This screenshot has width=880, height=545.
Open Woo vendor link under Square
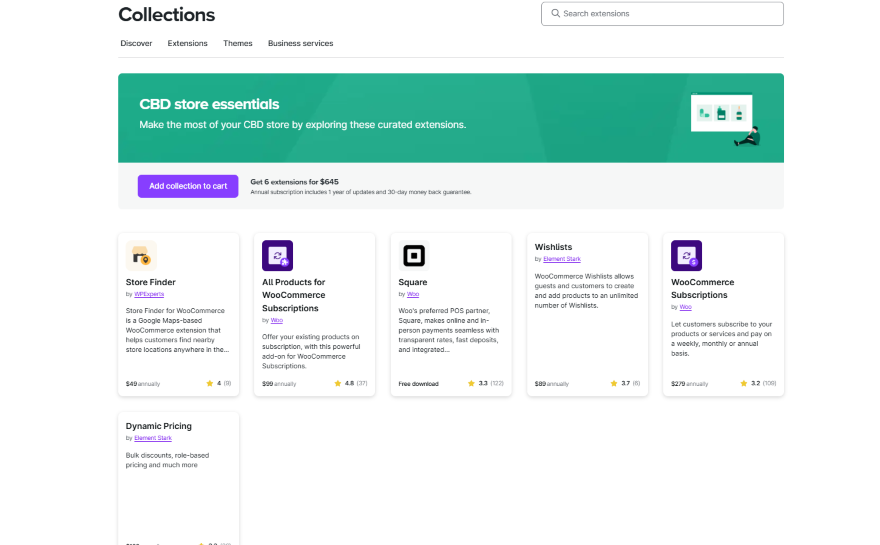tap(413, 294)
